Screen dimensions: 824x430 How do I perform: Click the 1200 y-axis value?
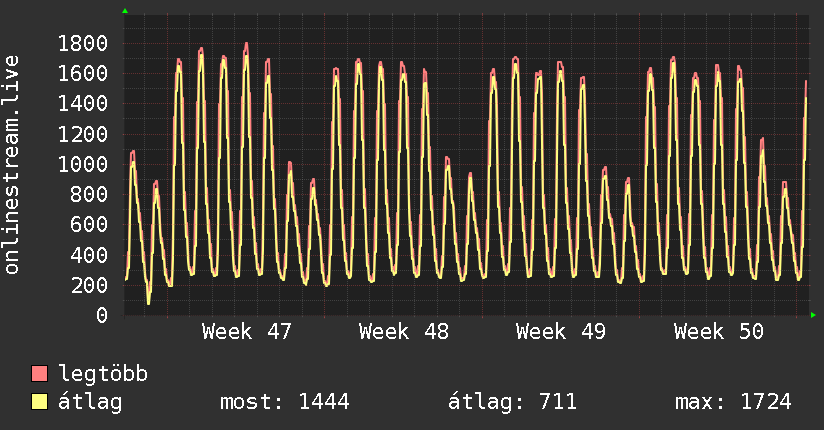click(83, 134)
